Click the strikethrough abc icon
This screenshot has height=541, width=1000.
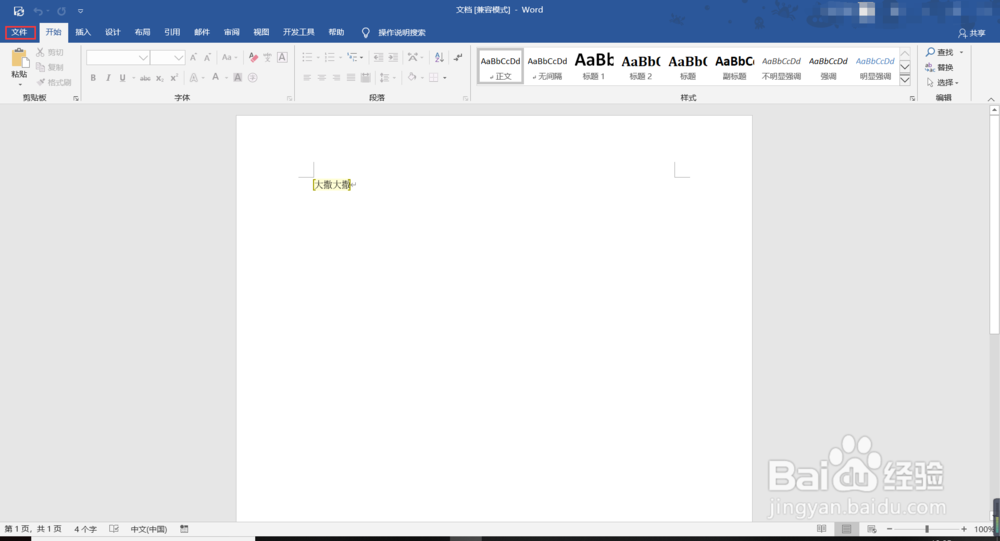145,78
